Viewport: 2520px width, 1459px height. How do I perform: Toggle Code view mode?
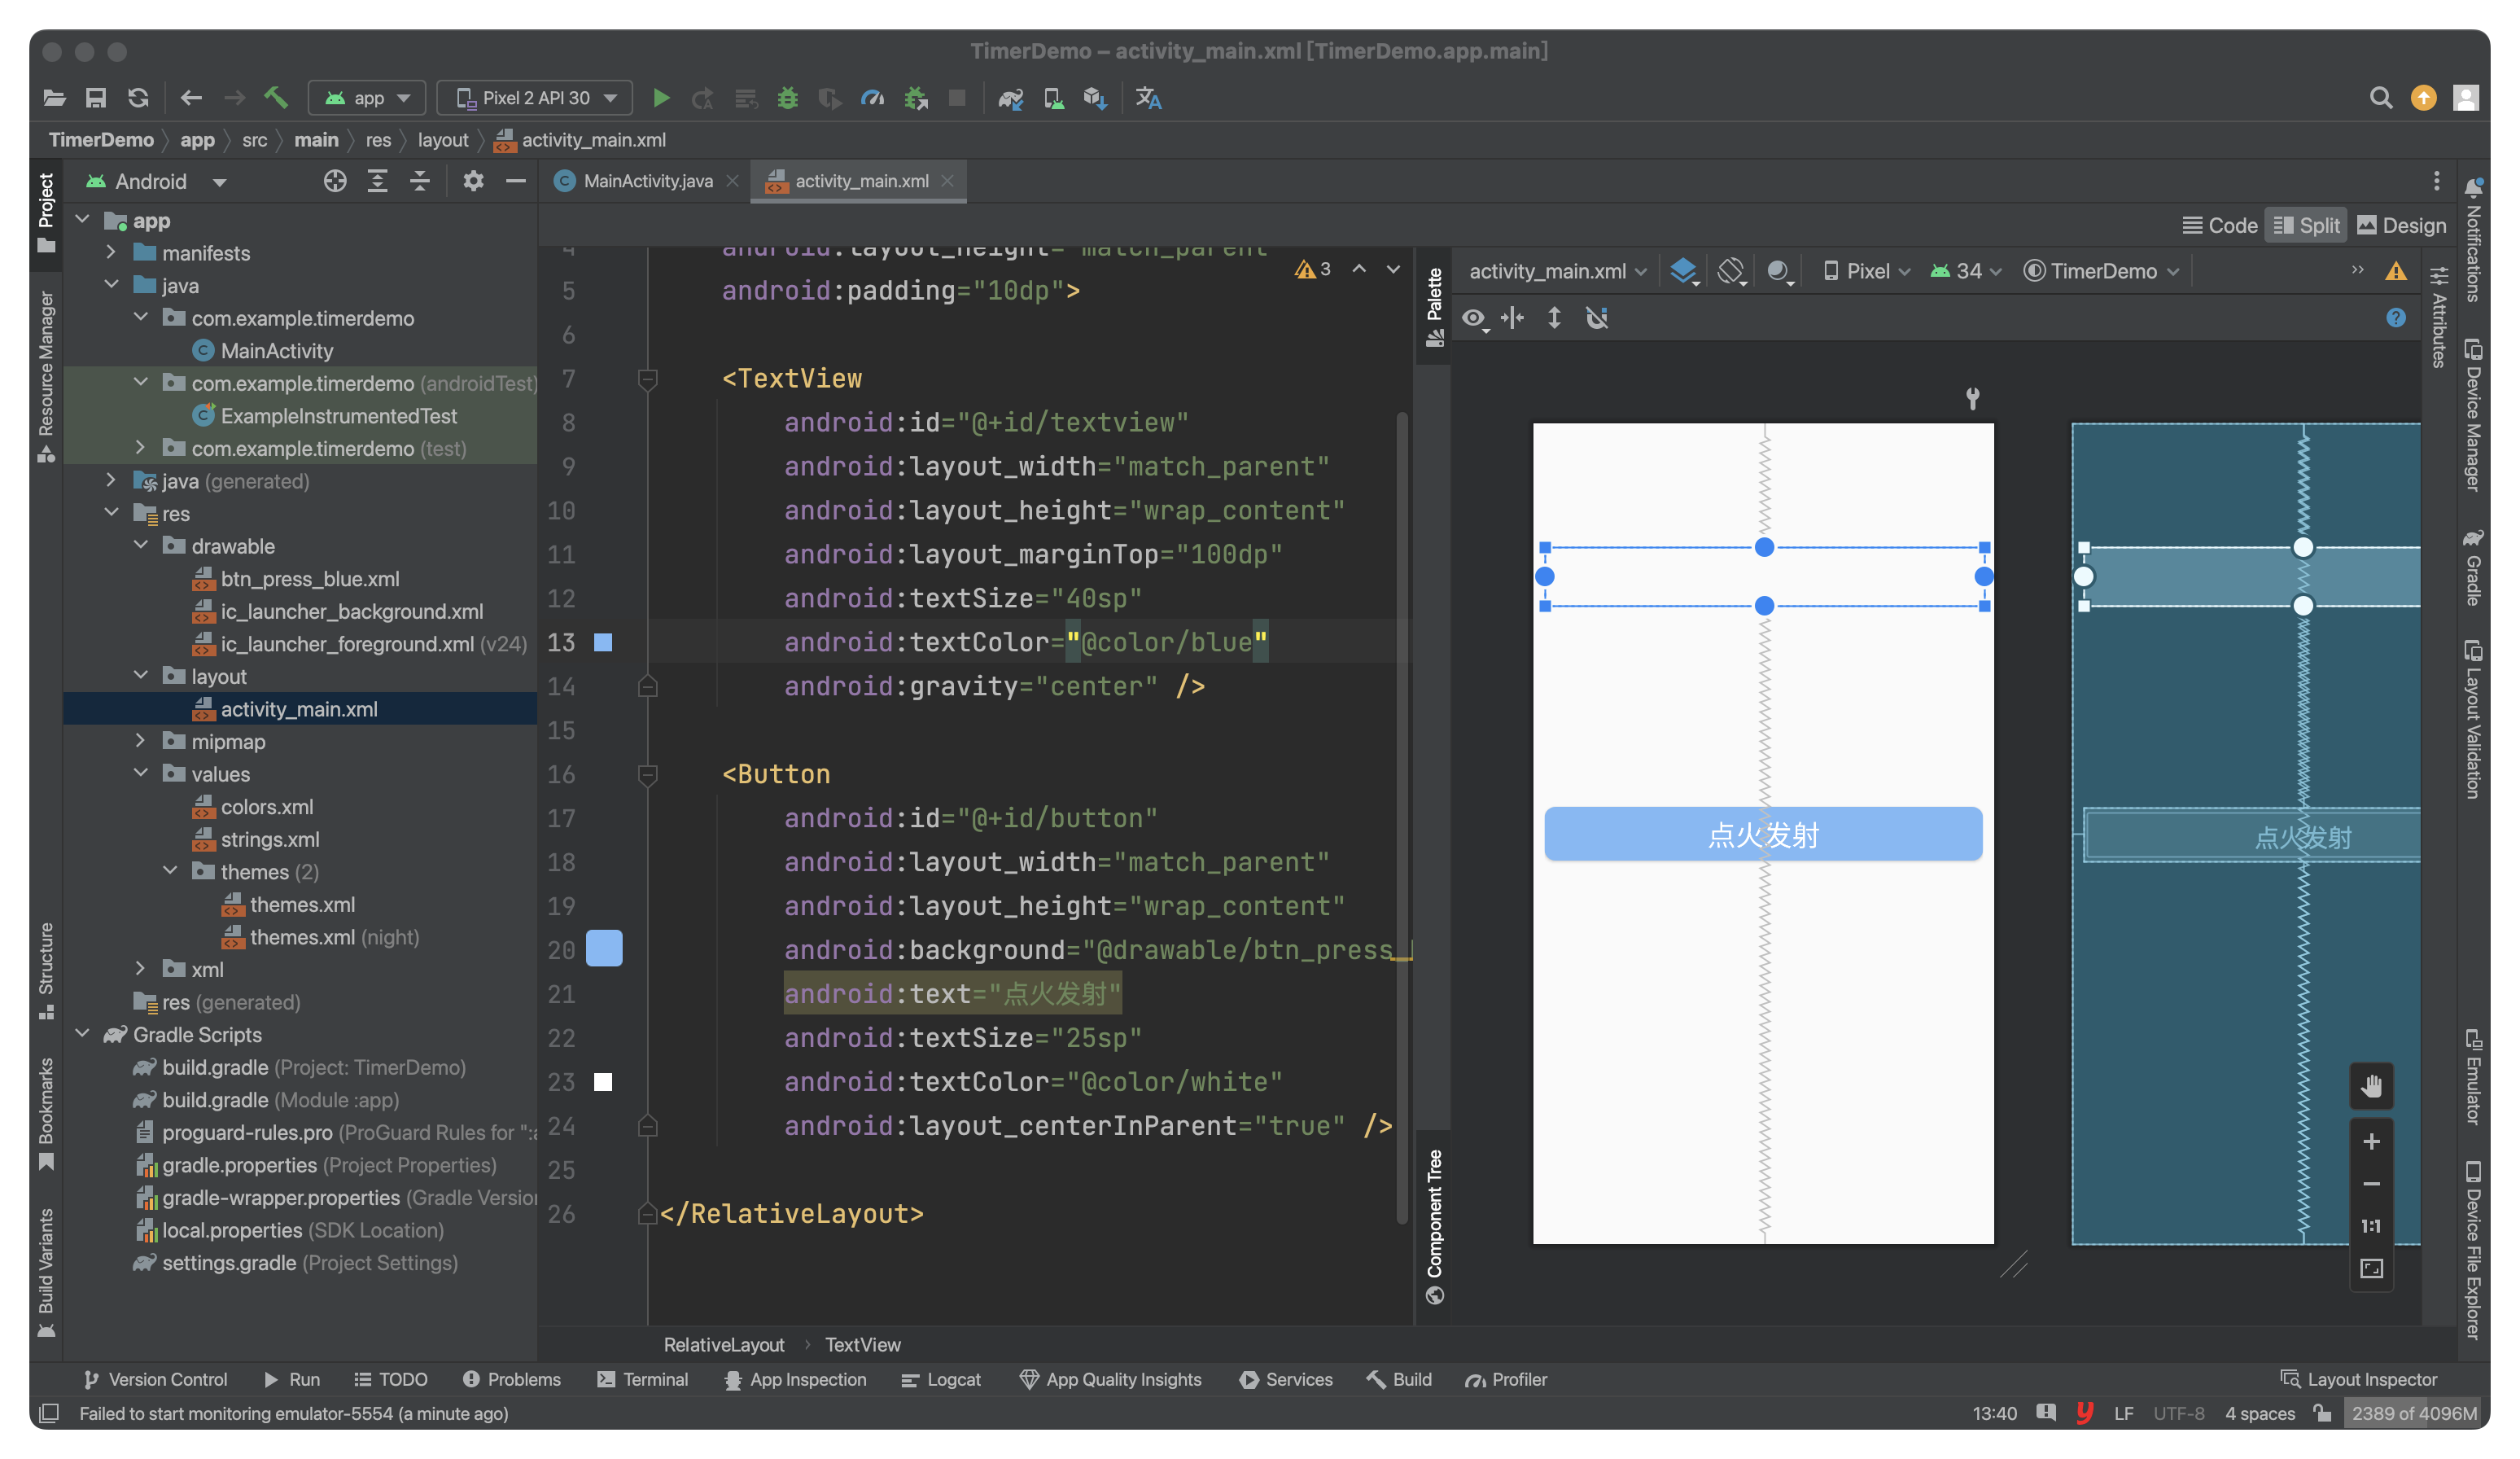pyautogui.click(x=2219, y=226)
